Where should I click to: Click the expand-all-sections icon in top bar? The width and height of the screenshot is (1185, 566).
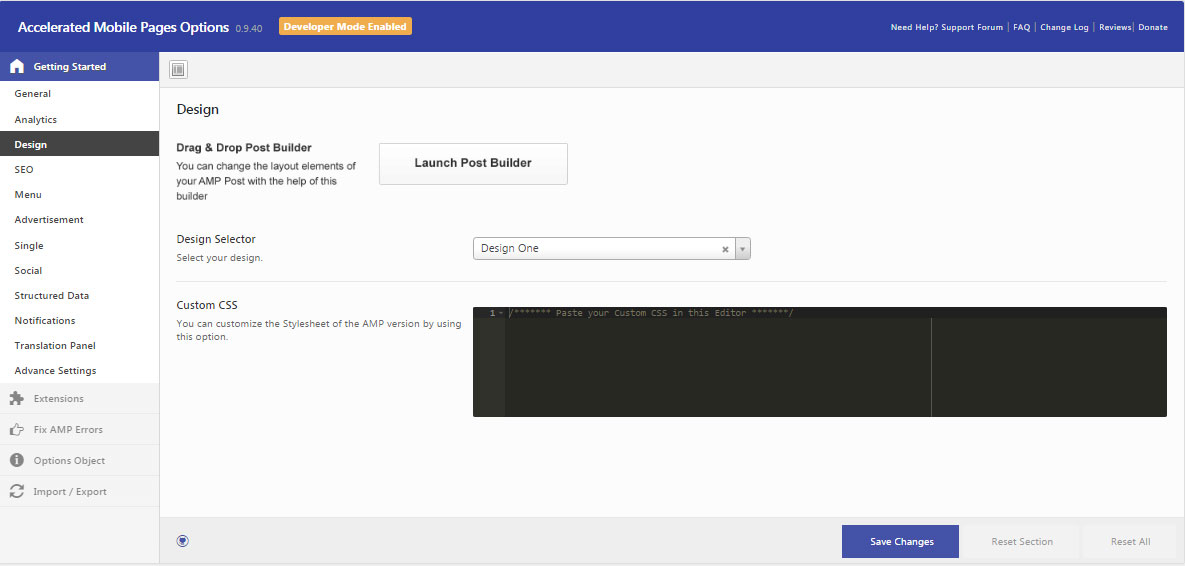click(178, 70)
